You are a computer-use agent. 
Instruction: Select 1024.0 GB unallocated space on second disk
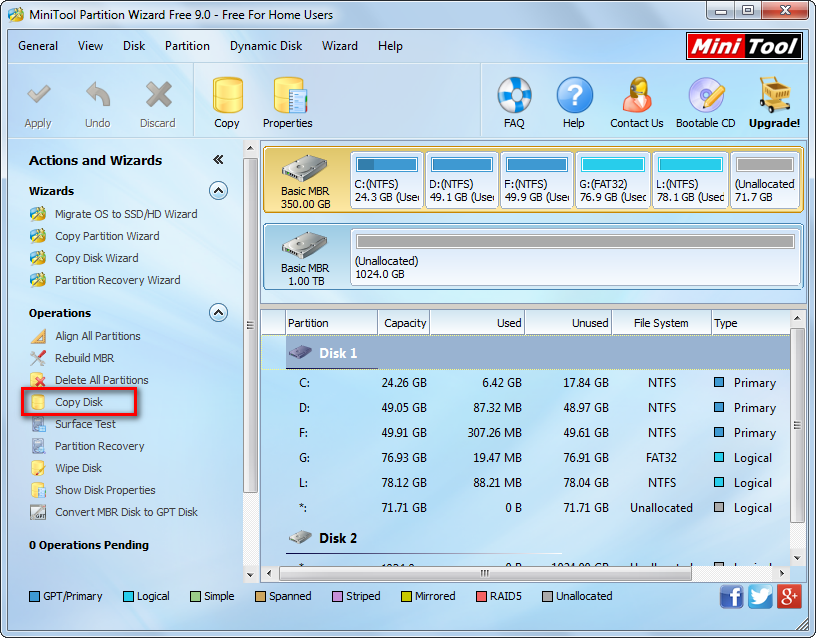point(576,257)
